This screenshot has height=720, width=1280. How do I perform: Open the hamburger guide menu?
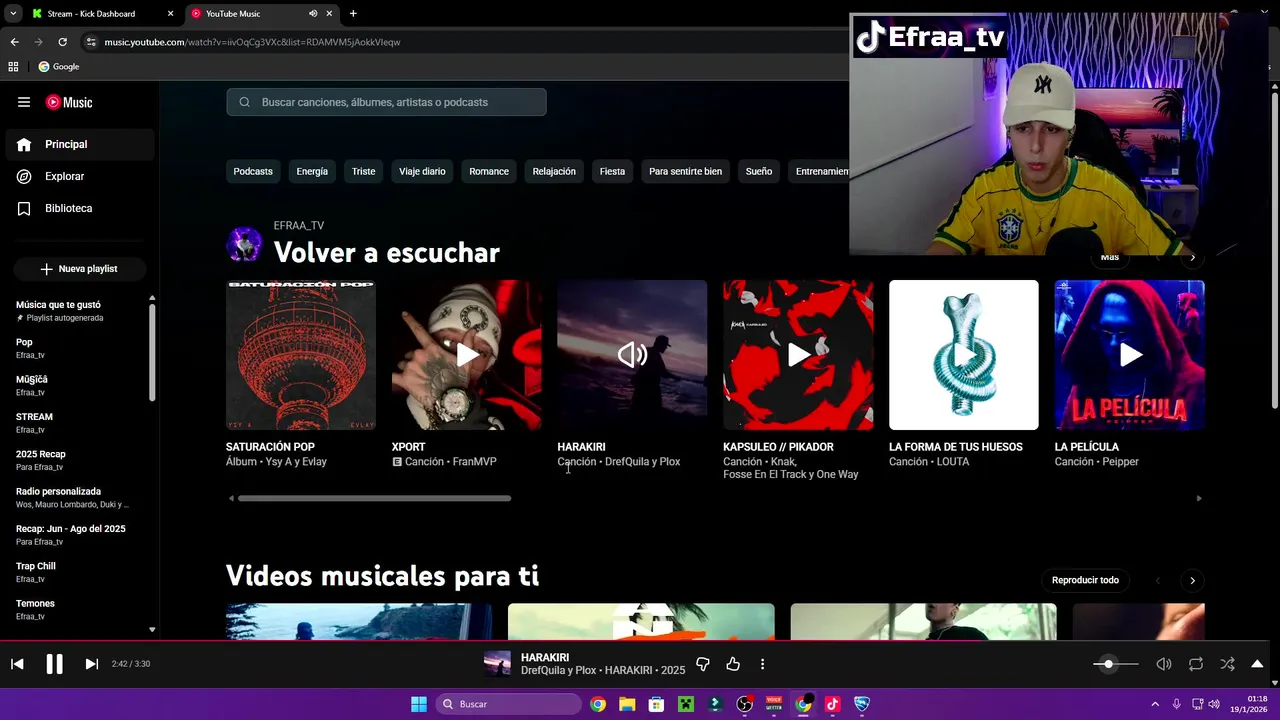(24, 102)
